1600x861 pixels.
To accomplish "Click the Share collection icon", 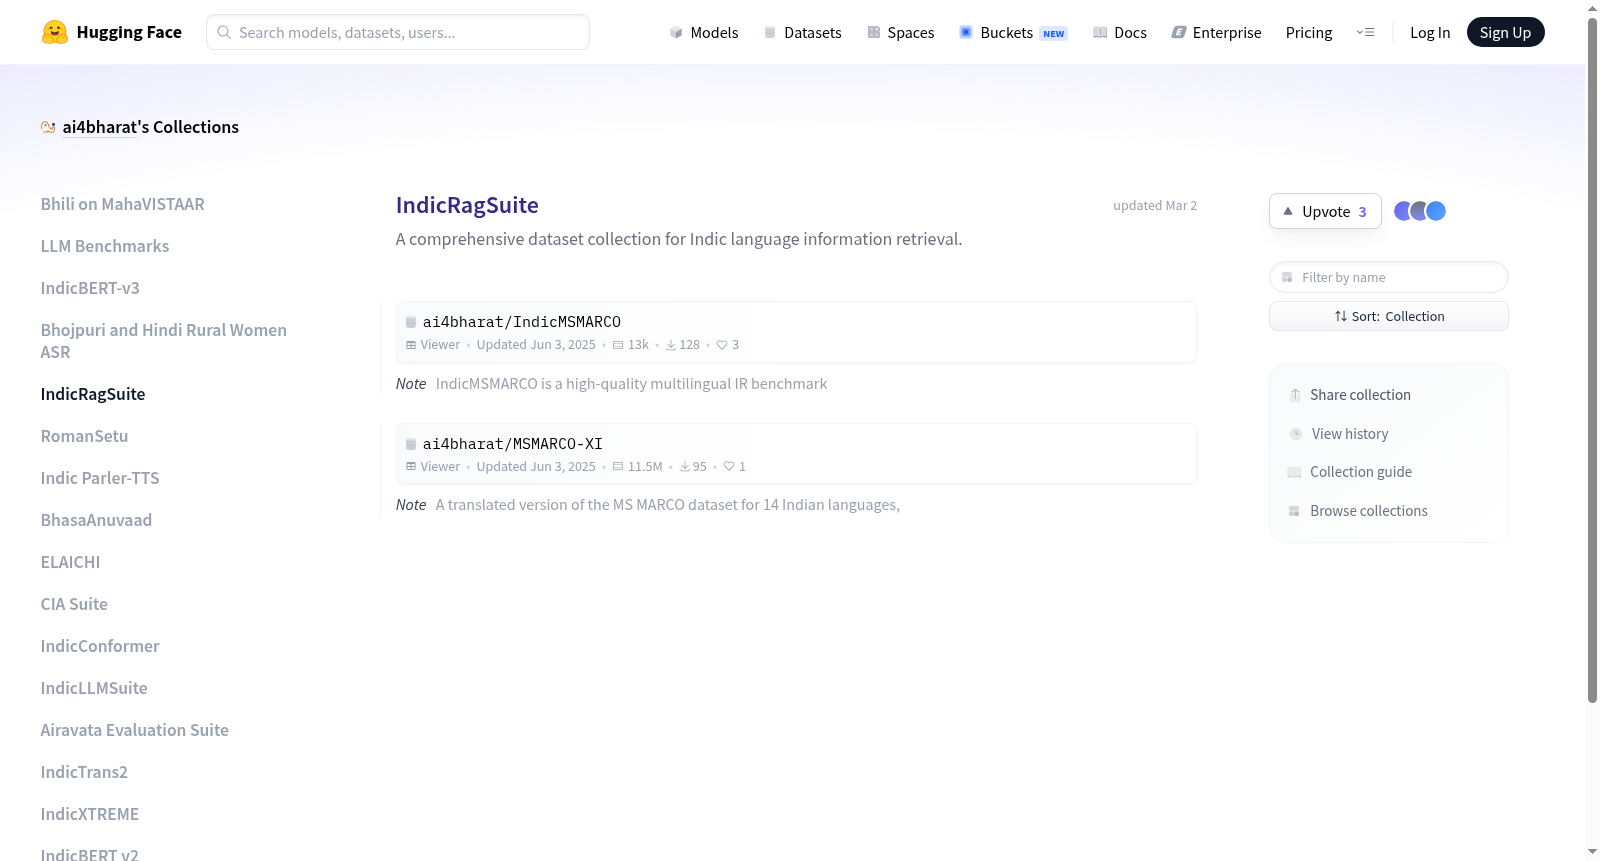I will pos(1295,395).
